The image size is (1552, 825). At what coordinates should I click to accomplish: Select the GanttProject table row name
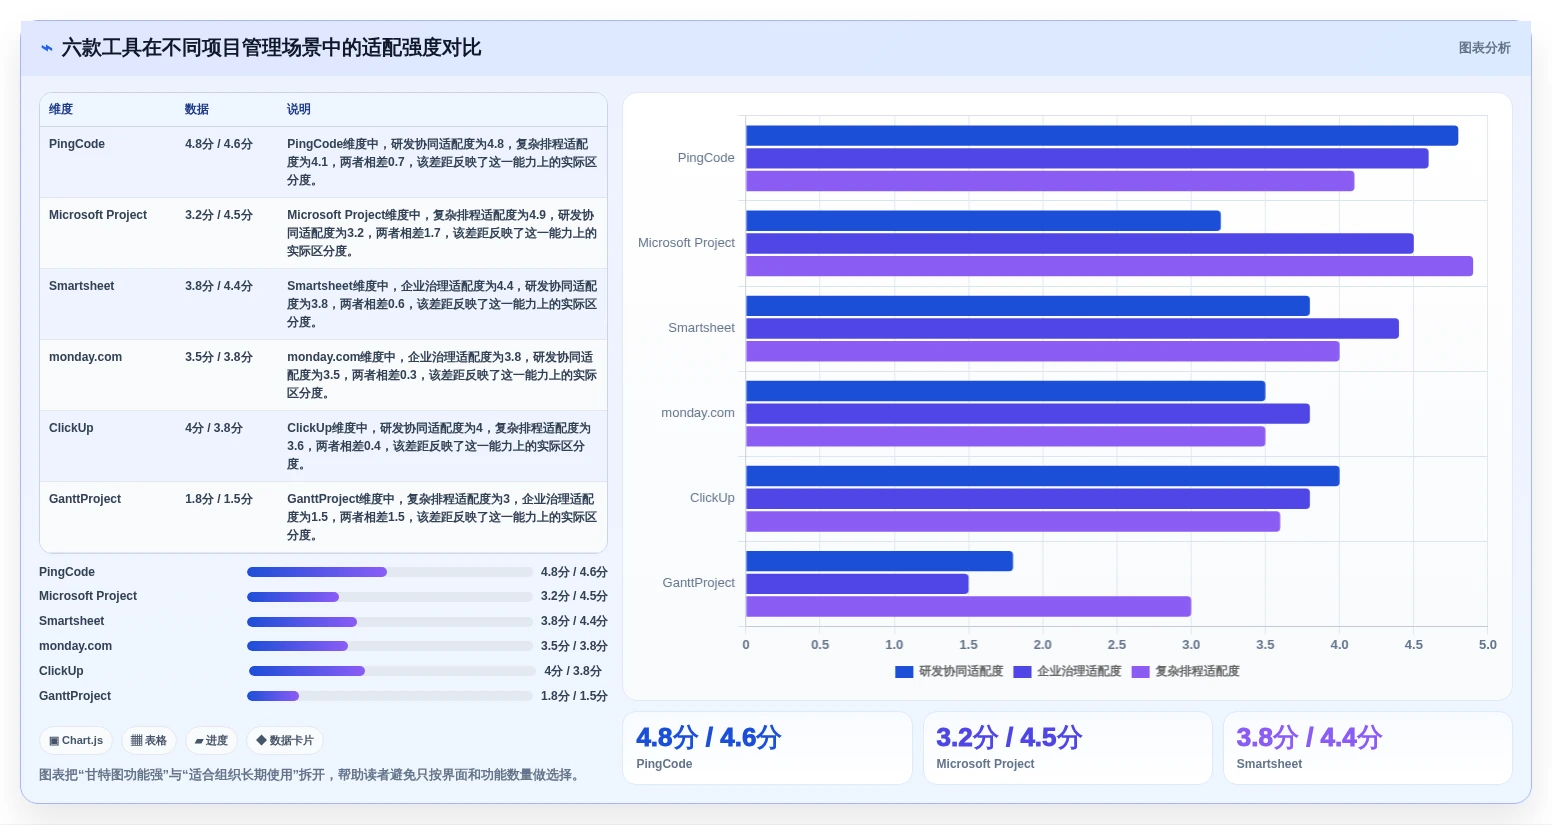(85, 499)
